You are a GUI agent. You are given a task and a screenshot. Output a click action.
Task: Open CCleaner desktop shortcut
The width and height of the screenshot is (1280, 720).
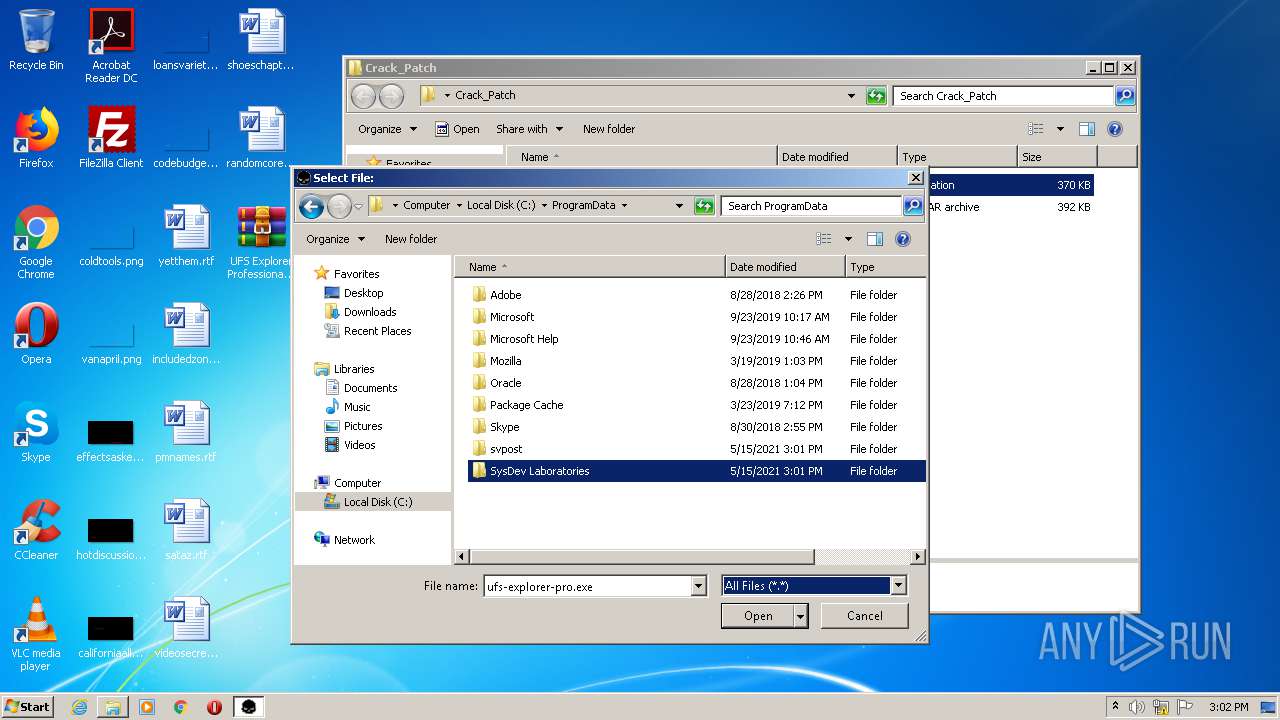click(x=36, y=530)
